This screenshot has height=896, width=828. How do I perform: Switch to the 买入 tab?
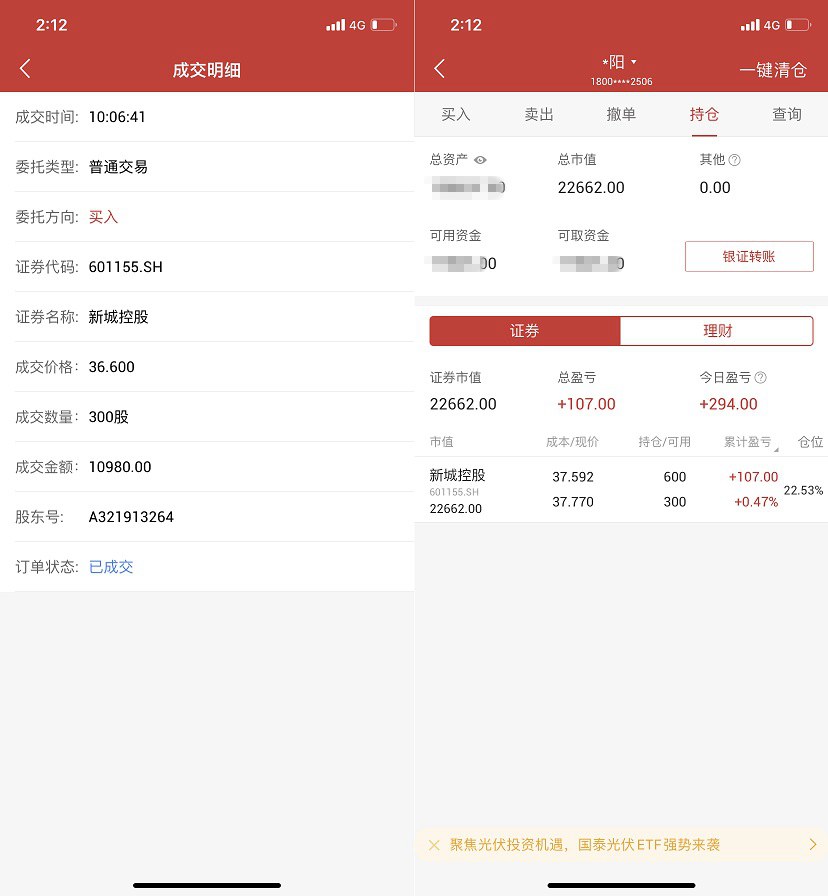click(x=456, y=115)
